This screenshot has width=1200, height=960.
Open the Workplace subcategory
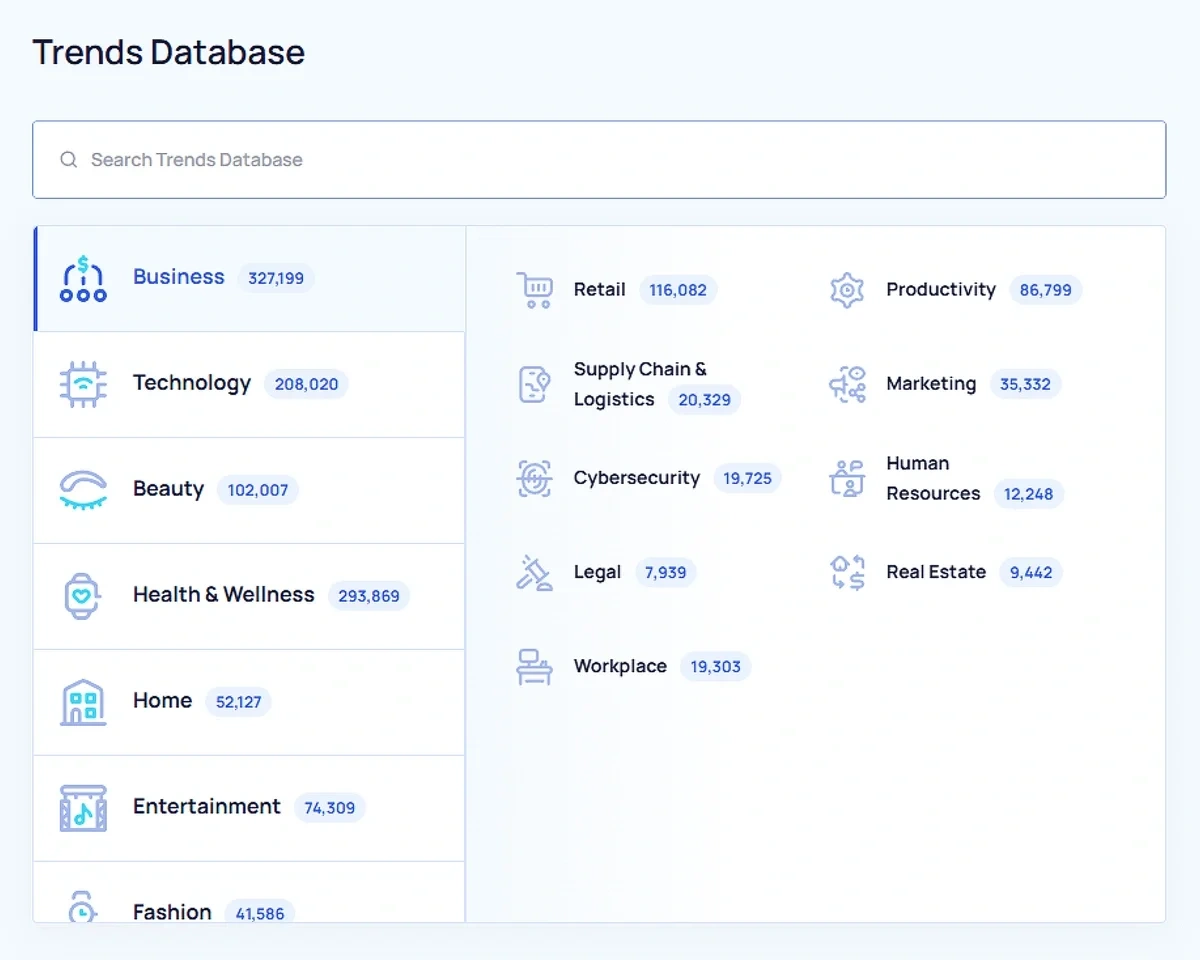point(620,666)
